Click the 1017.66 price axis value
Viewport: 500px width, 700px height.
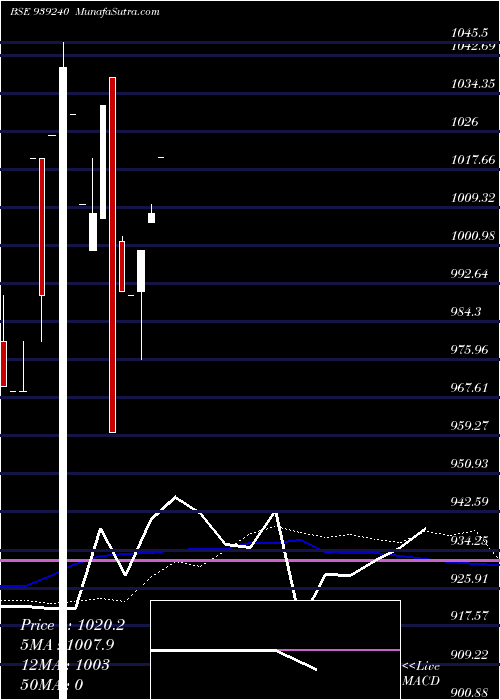(x=473, y=159)
